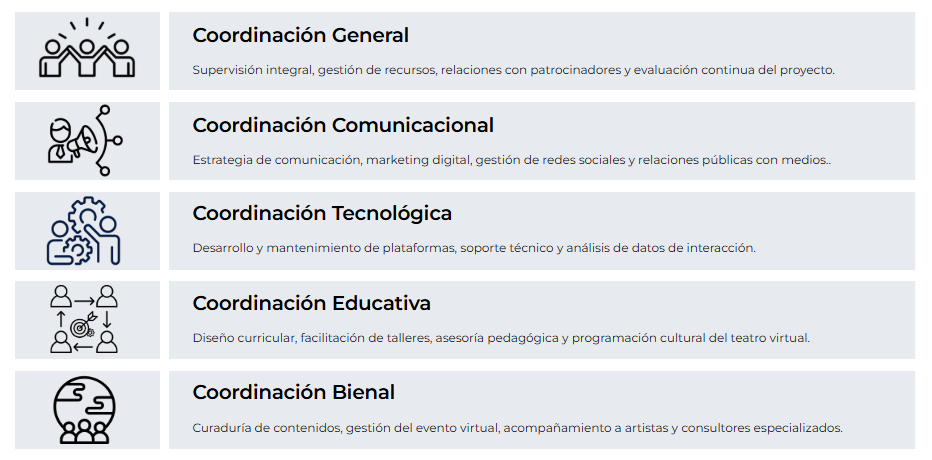
Task: Open the Coordinación Tecnológica heading
Action: [322, 213]
